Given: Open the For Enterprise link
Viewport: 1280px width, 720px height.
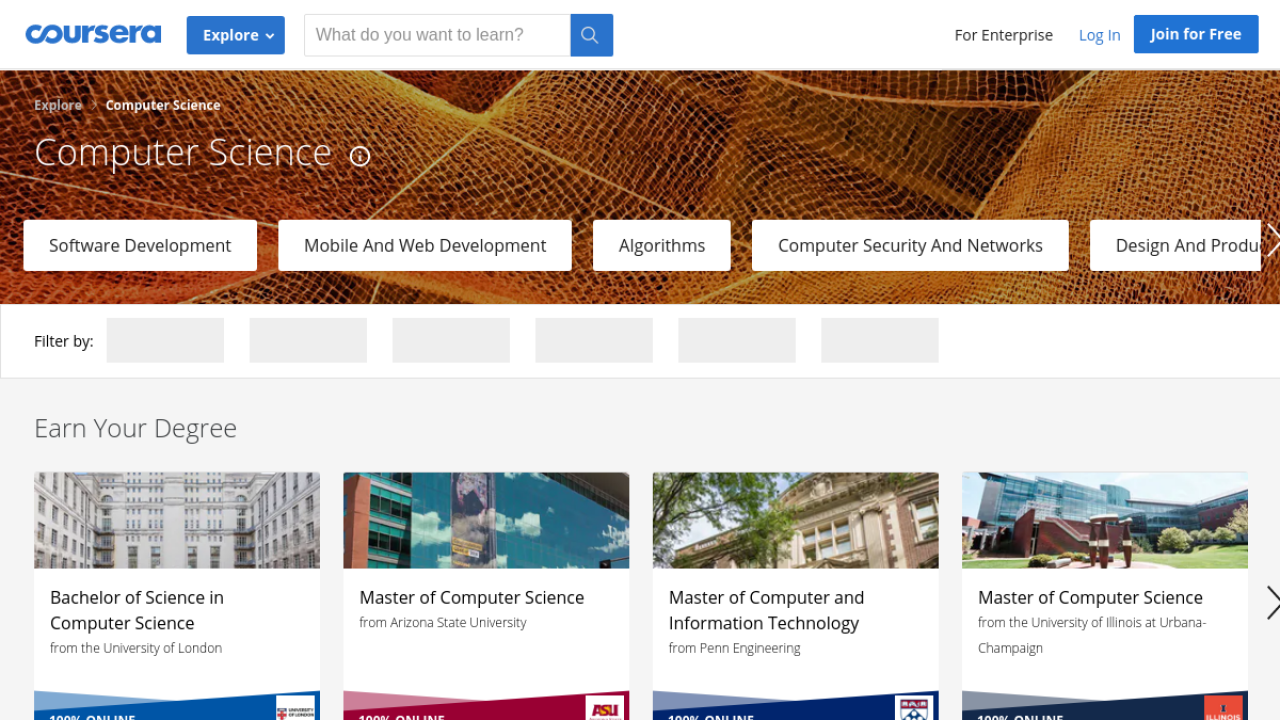Looking at the screenshot, I should coord(1003,35).
